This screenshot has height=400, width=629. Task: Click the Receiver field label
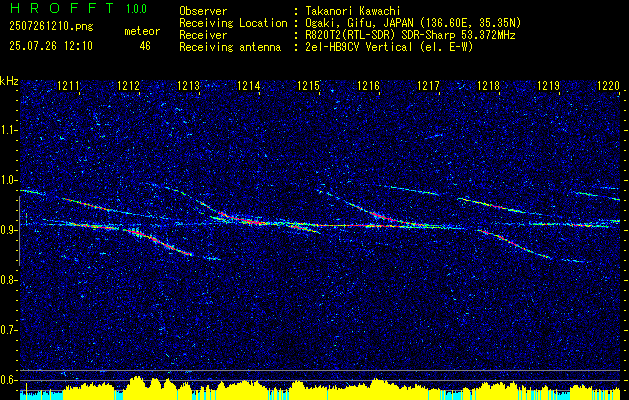coord(203,35)
